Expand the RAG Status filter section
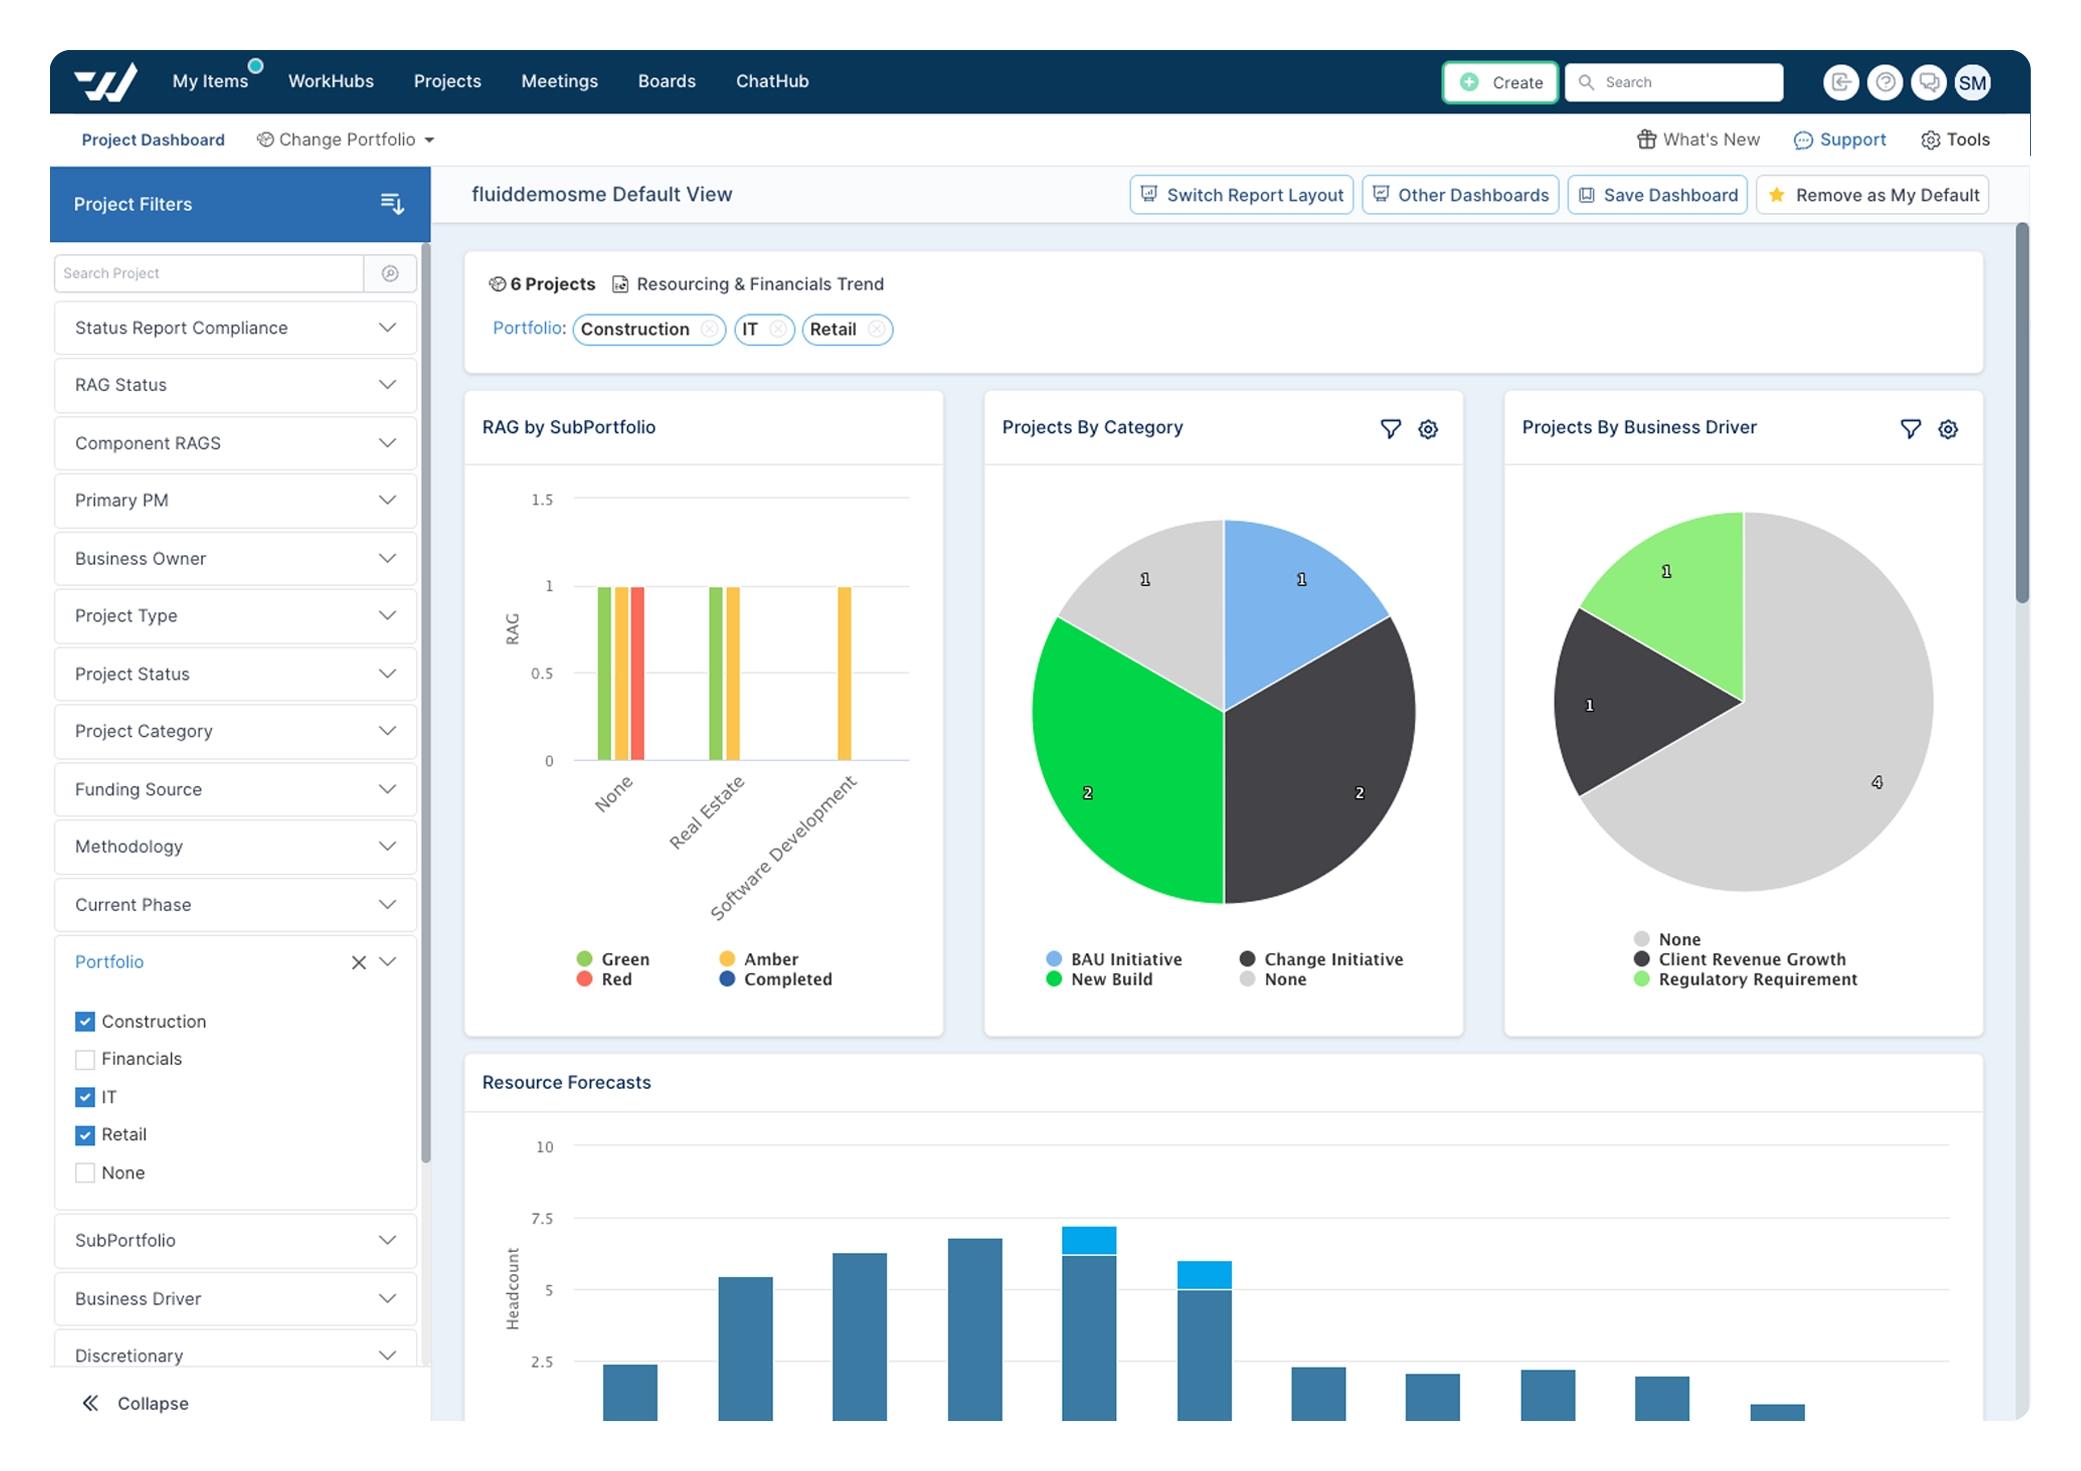This screenshot has height=1471, width=2081. click(x=234, y=385)
